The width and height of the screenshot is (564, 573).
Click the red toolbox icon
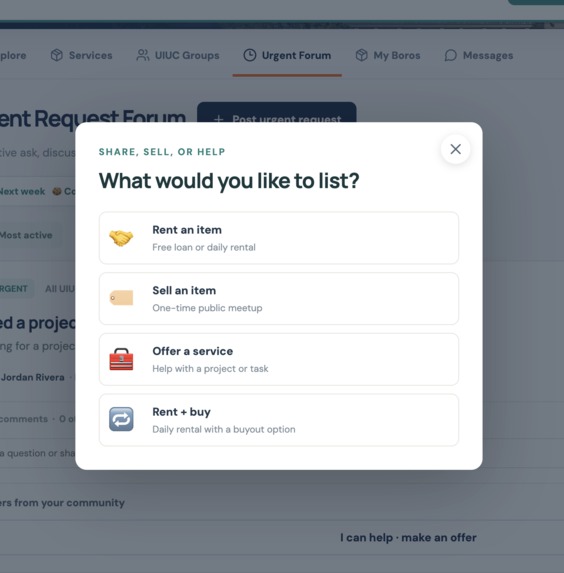coord(121,359)
